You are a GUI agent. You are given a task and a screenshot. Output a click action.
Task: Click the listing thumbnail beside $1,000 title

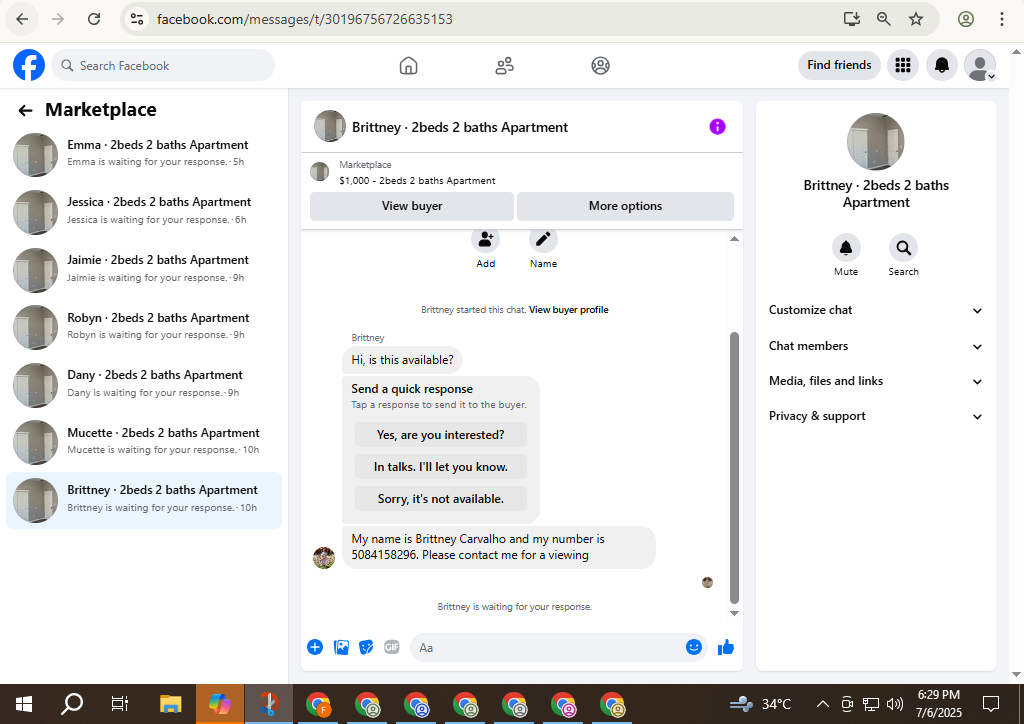pos(319,172)
